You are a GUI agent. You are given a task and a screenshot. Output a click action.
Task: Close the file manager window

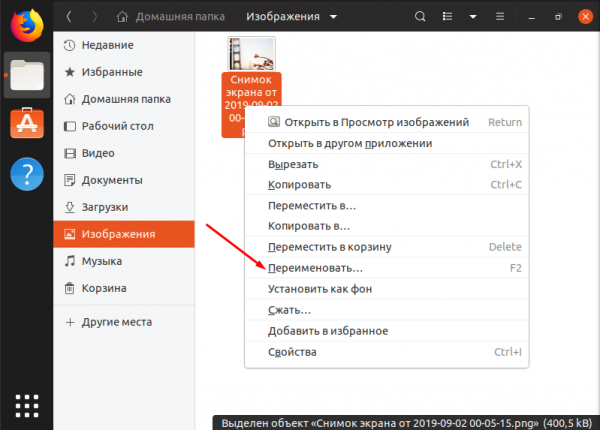[x=585, y=16]
